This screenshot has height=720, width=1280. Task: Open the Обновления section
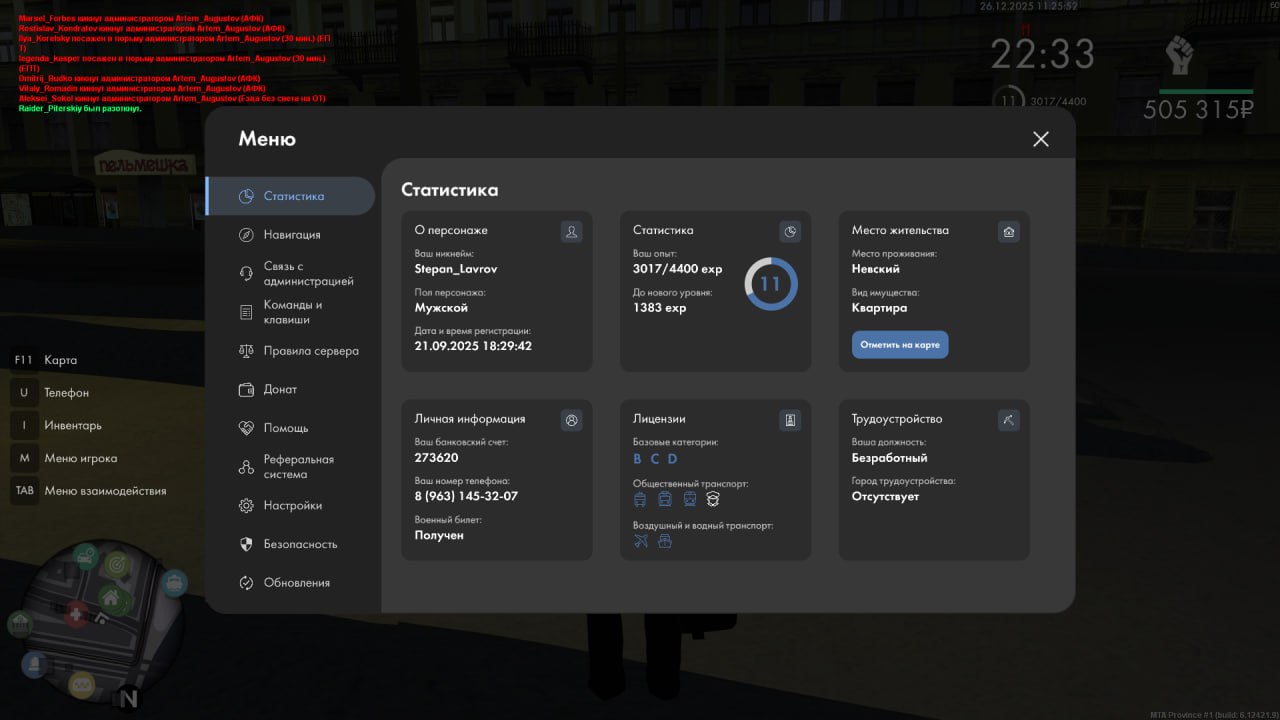(296, 583)
